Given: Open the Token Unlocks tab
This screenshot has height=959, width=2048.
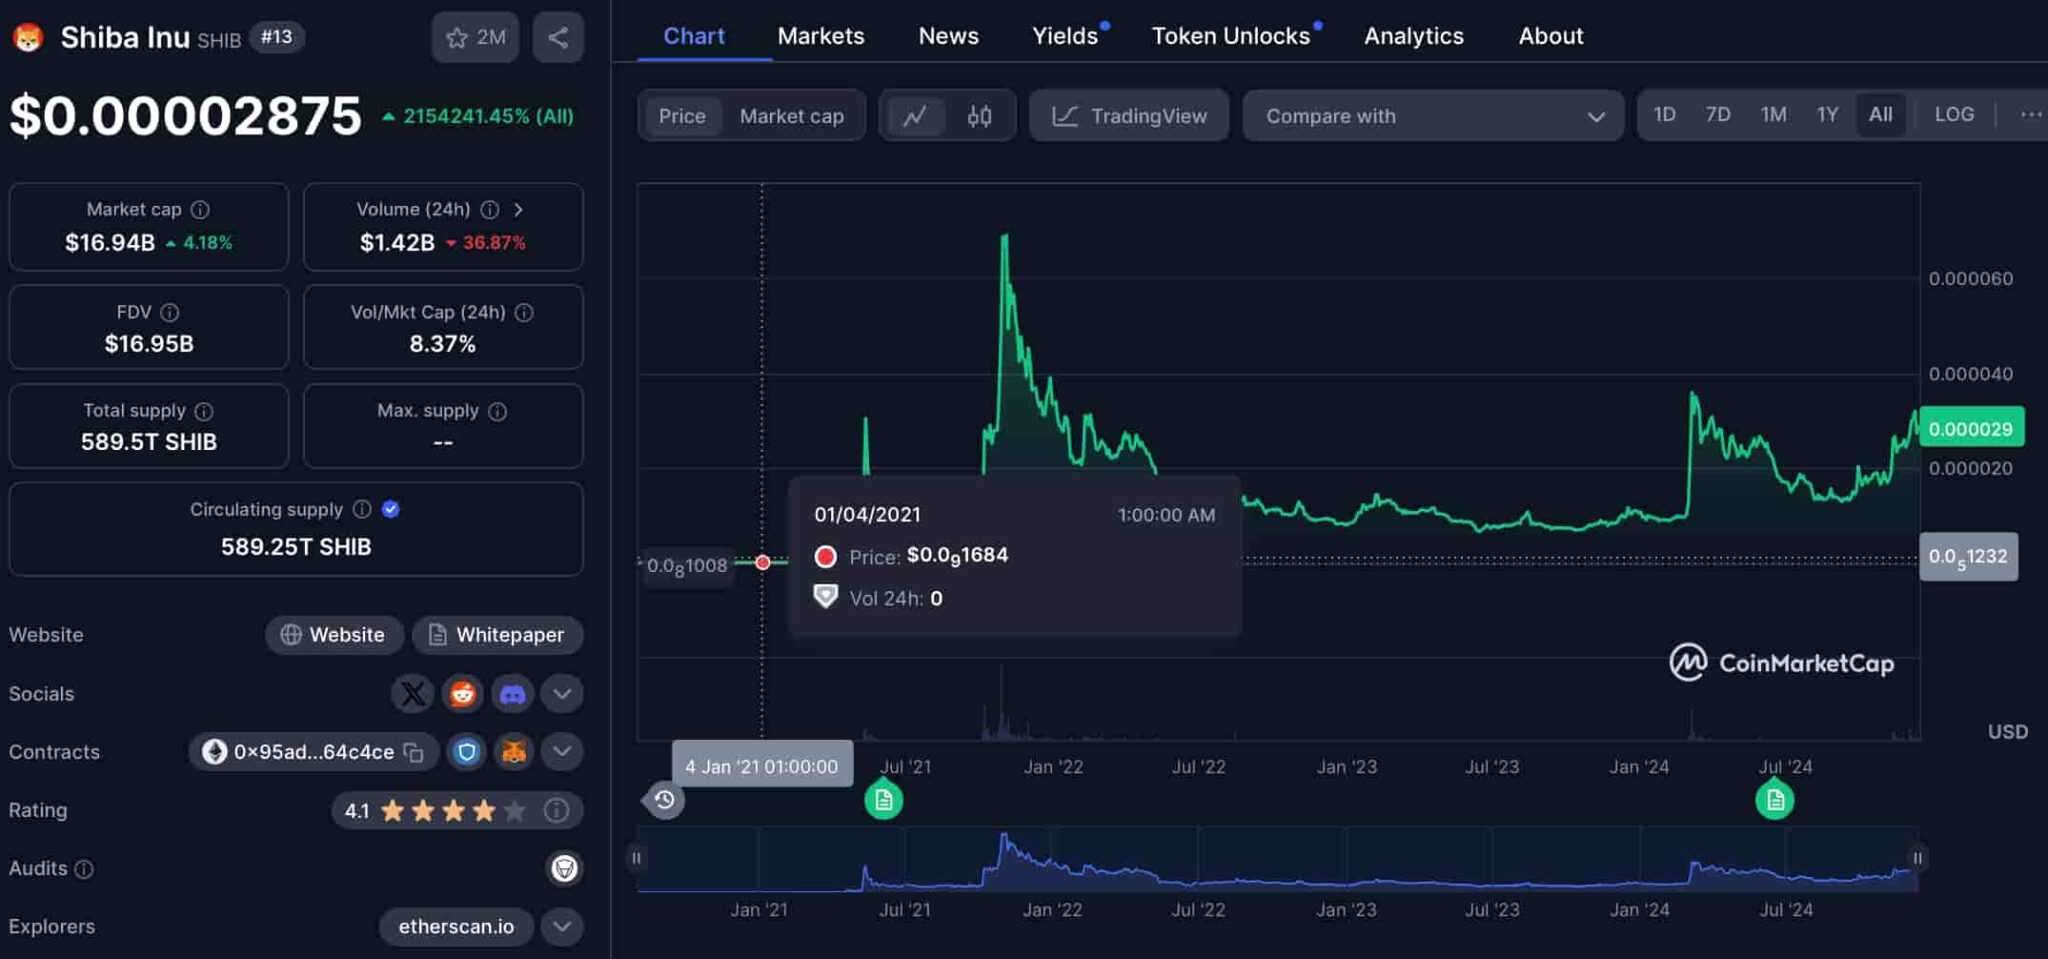Looking at the screenshot, I should coord(1233,35).
